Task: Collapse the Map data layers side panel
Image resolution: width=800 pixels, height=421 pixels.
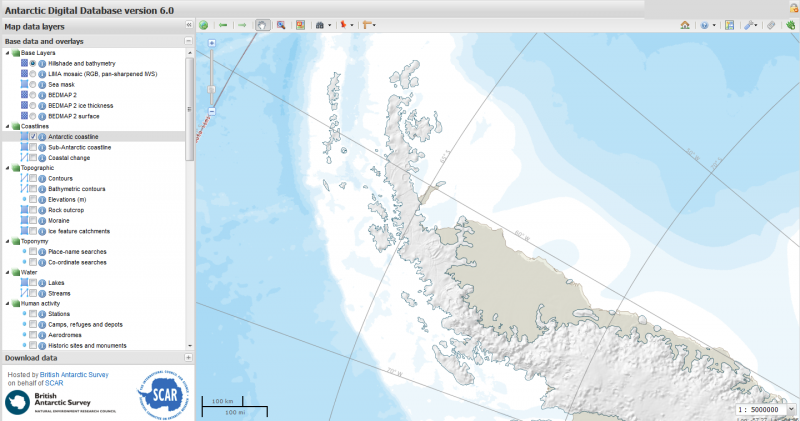Action: click(189, 24)
